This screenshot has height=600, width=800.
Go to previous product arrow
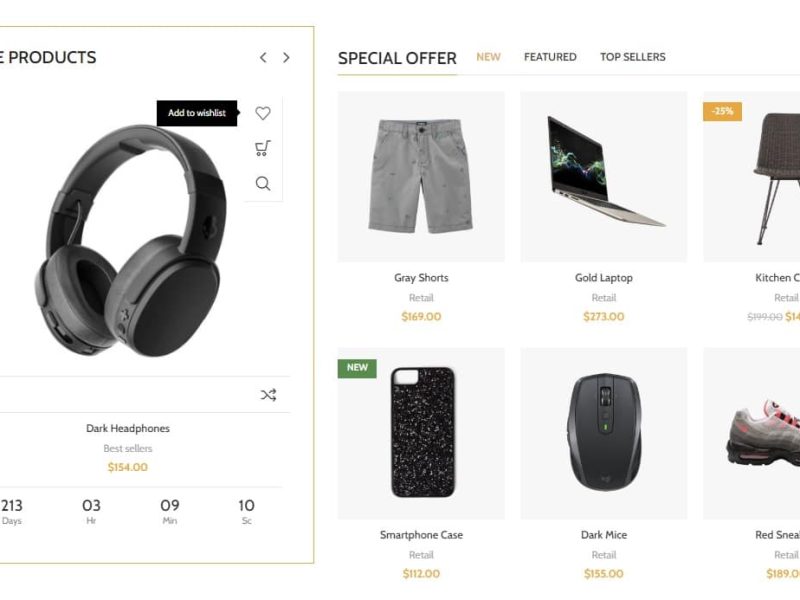(263, 58)
